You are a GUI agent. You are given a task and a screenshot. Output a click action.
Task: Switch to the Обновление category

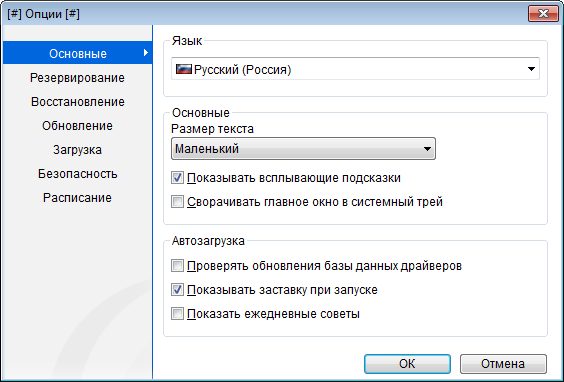78,126
